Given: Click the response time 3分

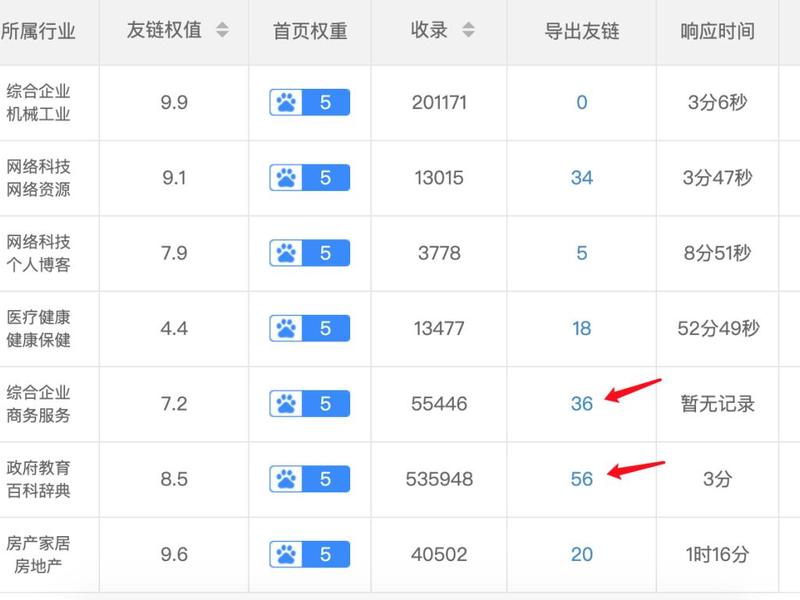Looking at the screenshot, I should 717,479.
